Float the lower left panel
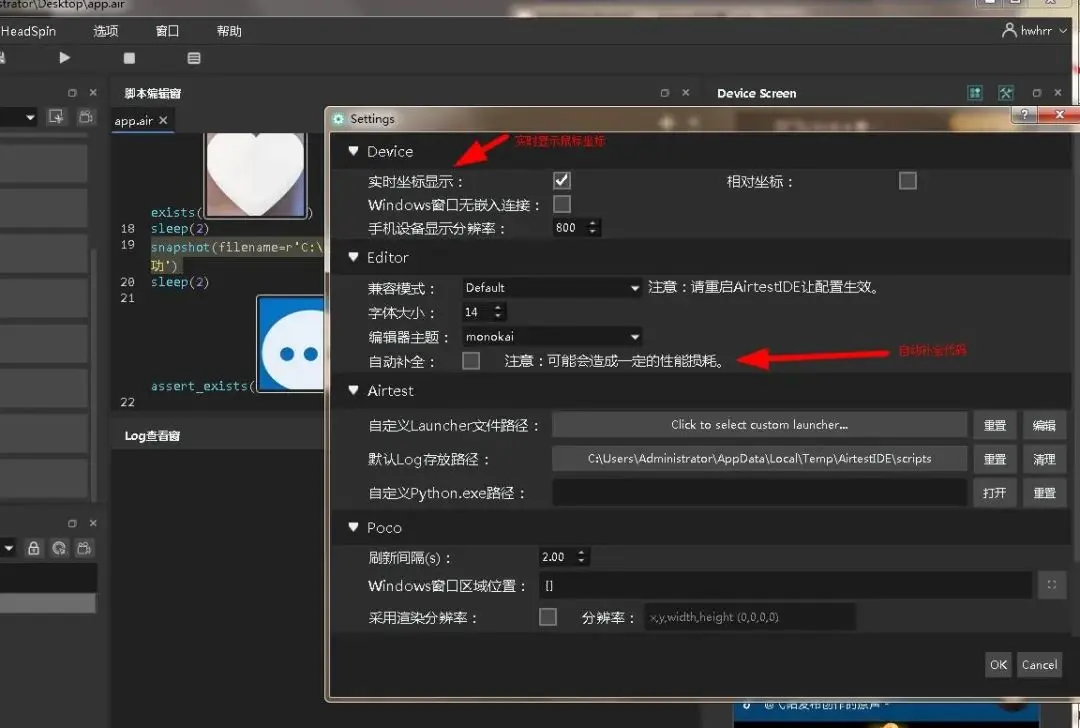This screenshot has width=1080, height=728. [x=72, y=523]
